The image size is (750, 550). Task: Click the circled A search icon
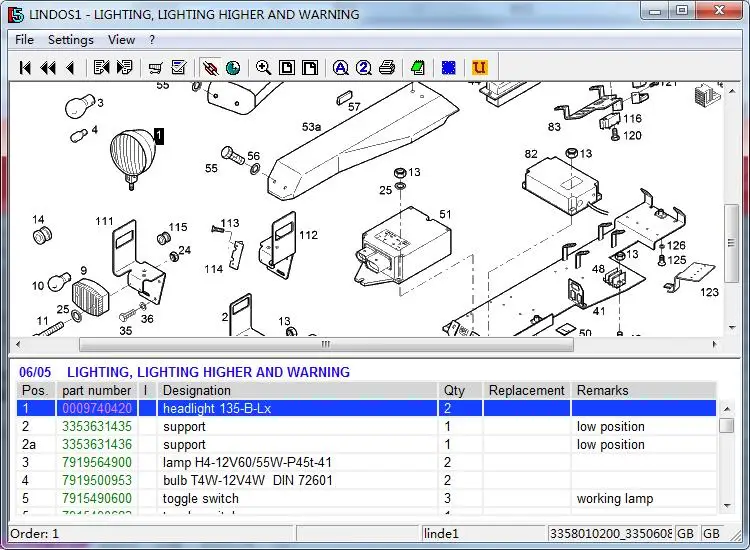[341, 67]
